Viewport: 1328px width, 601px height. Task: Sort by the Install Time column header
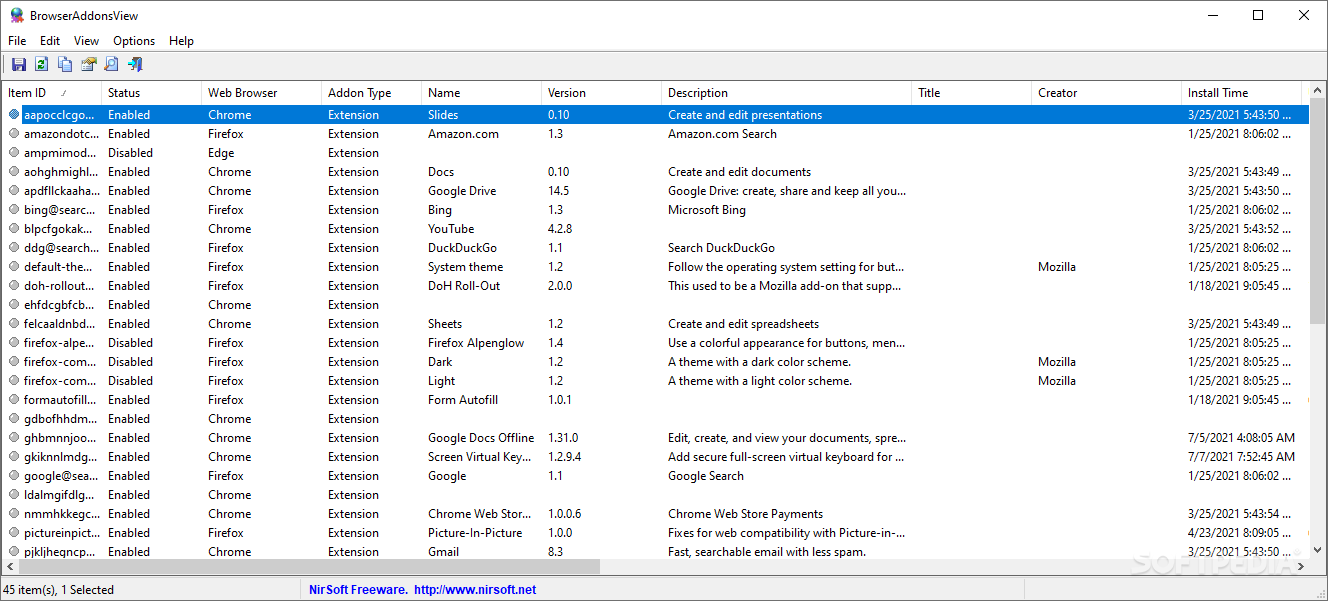[x=1241, y=93]
